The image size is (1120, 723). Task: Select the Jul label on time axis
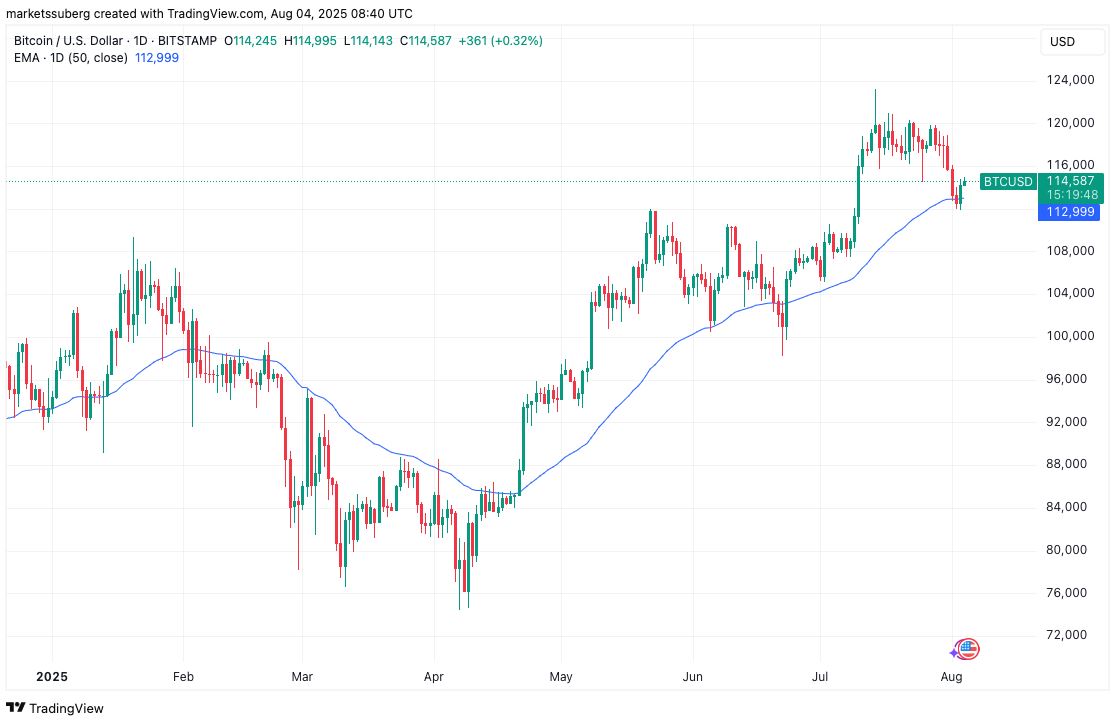(x=819, y=677)
